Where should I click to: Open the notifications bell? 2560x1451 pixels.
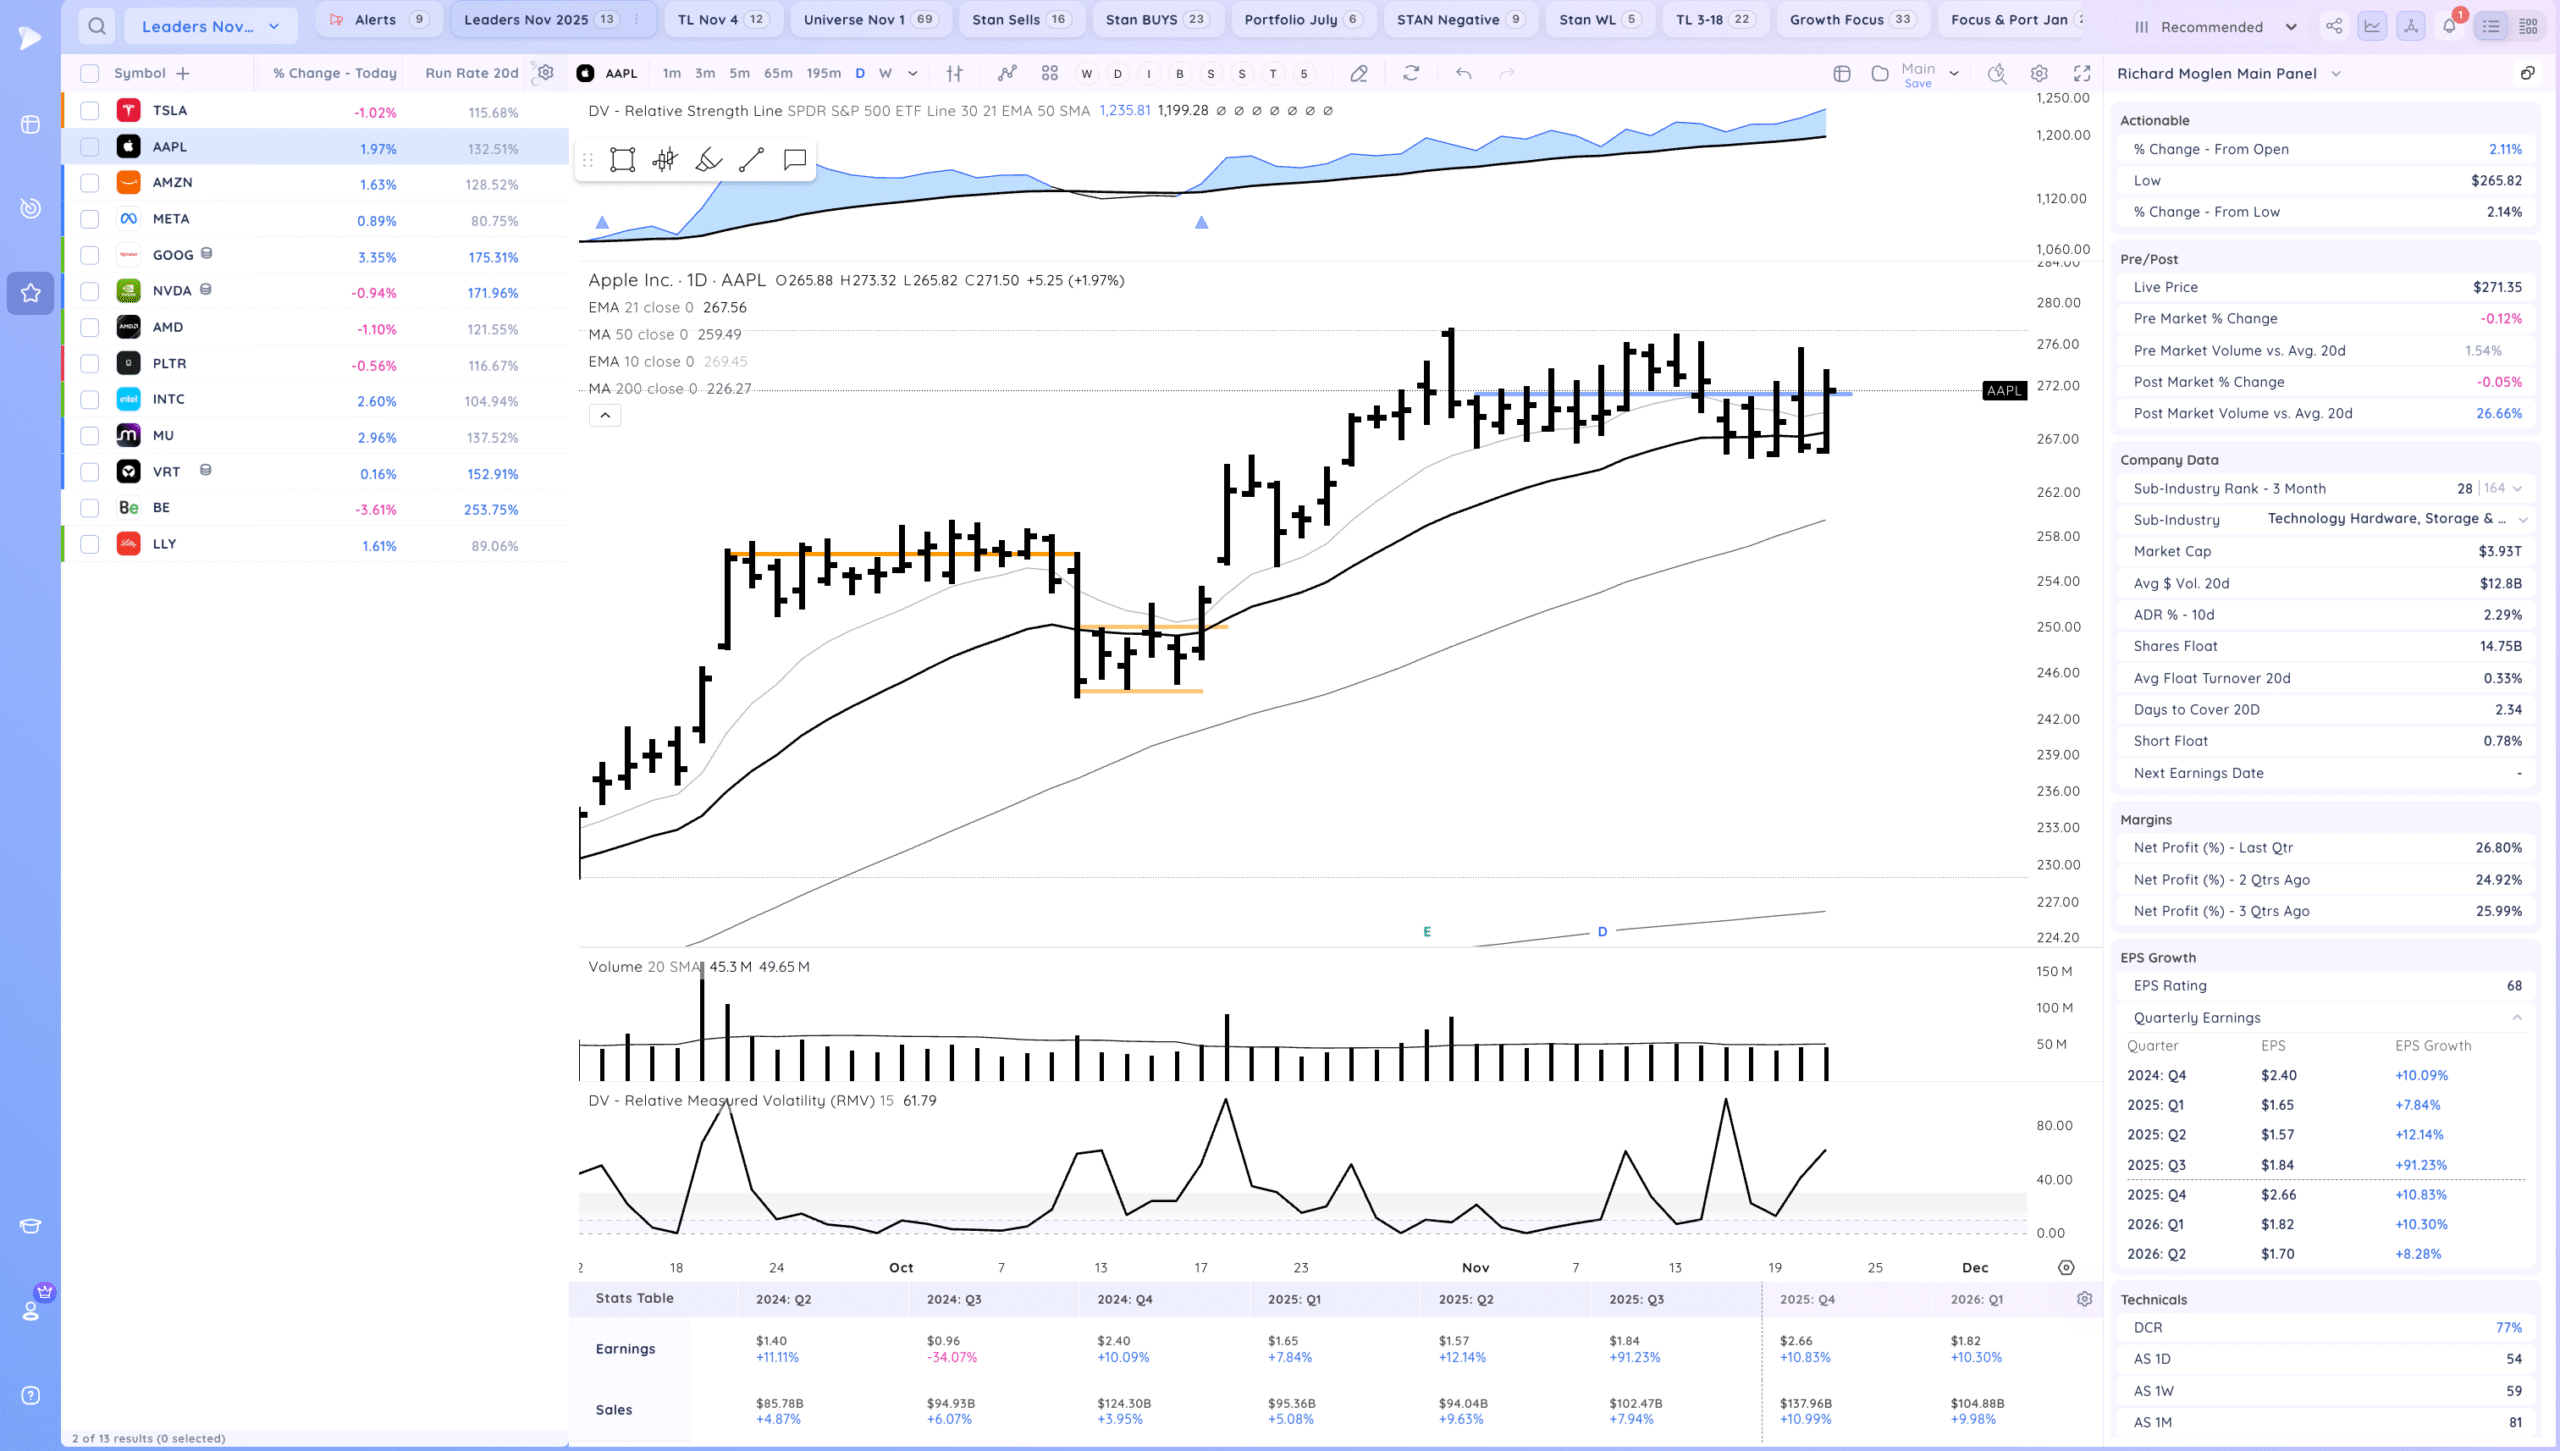tap(2449, 26)
